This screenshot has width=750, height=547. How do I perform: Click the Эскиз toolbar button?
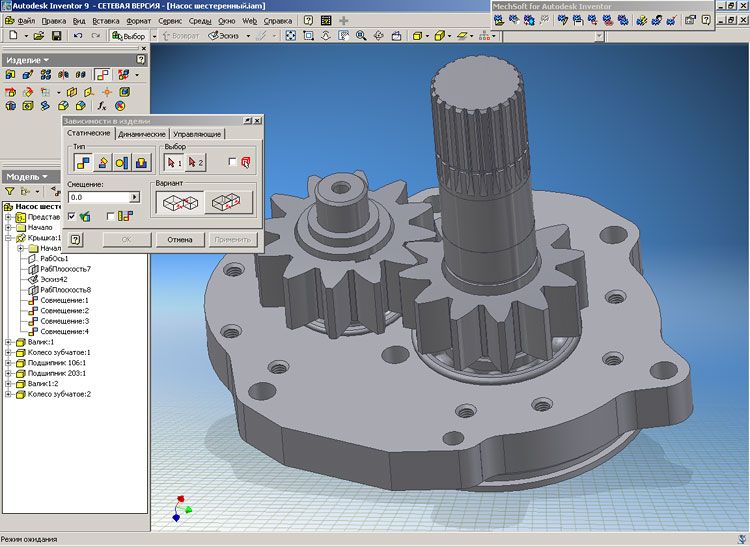coord(224,36)
